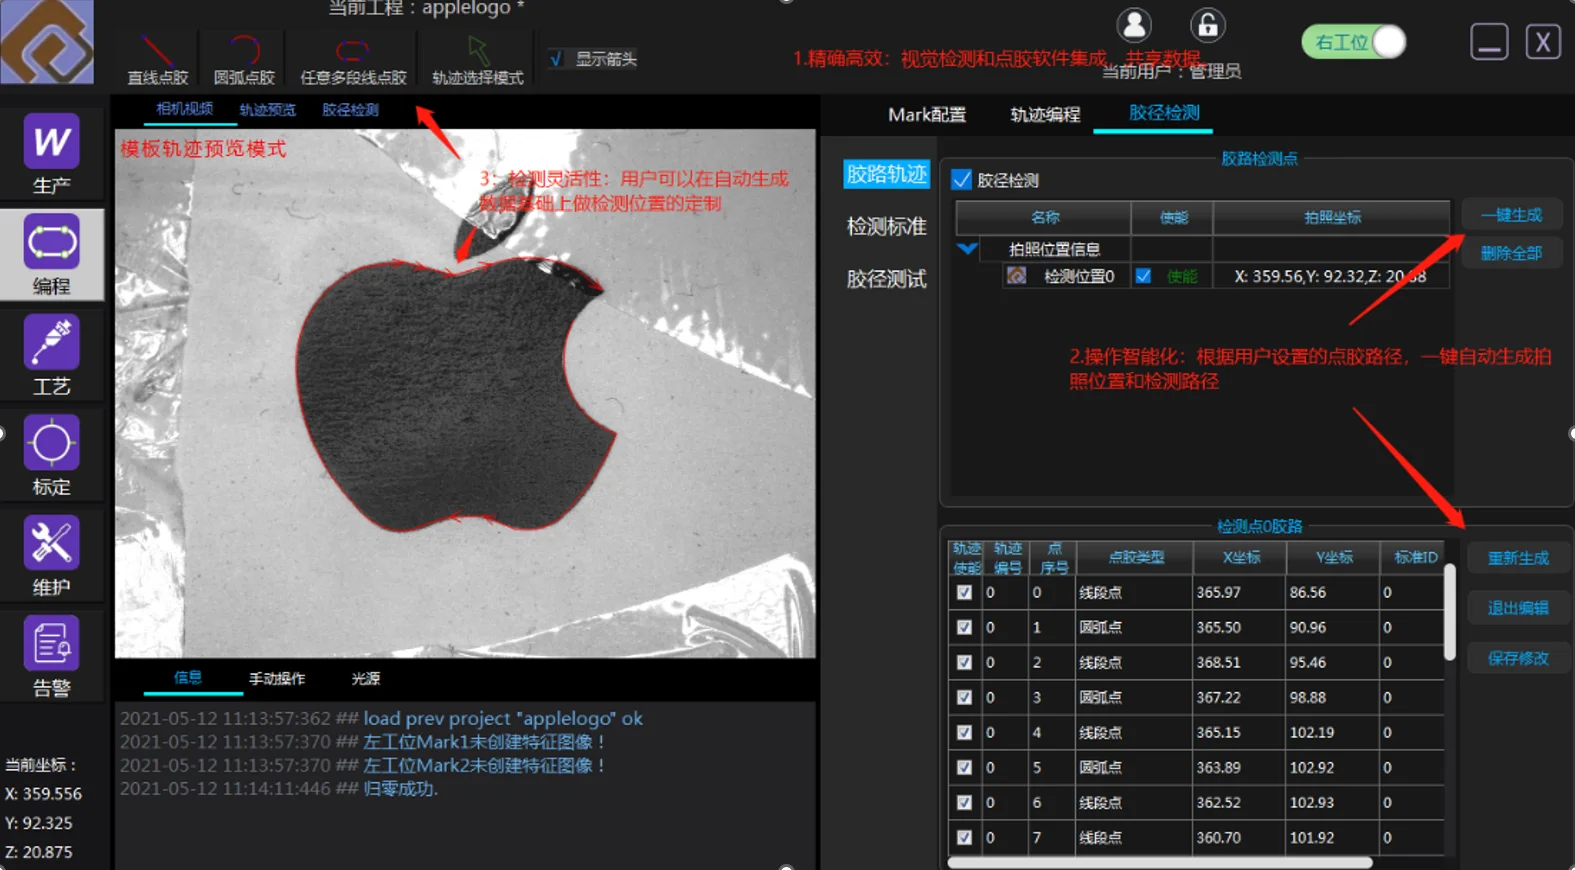Toggle the enable checkbox for point 3 row

point(964,697)
